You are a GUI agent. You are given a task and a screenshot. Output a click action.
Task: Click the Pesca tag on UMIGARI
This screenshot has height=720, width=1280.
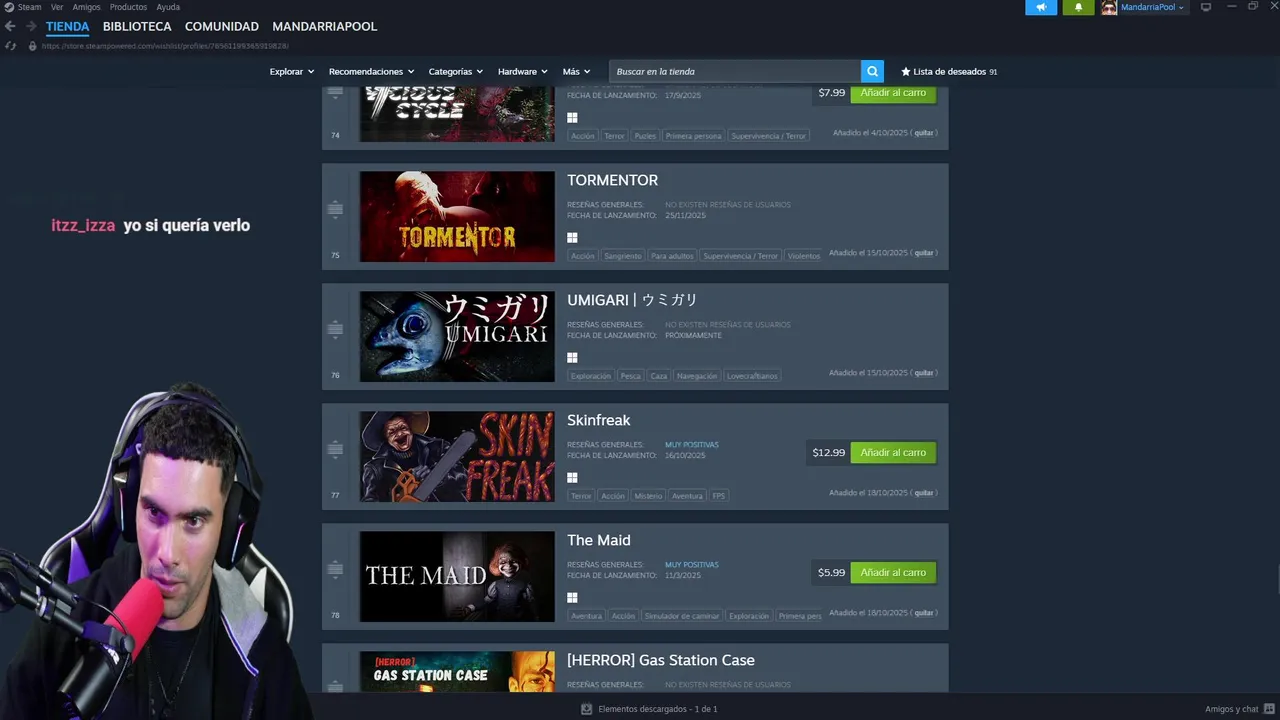[x=630, y=376]
